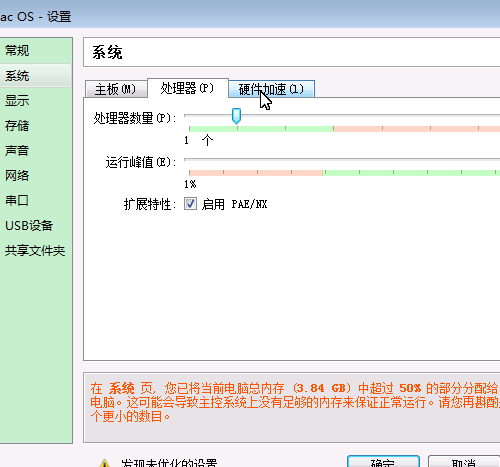Open the 显示 settings category

click(x=17, y=101)
